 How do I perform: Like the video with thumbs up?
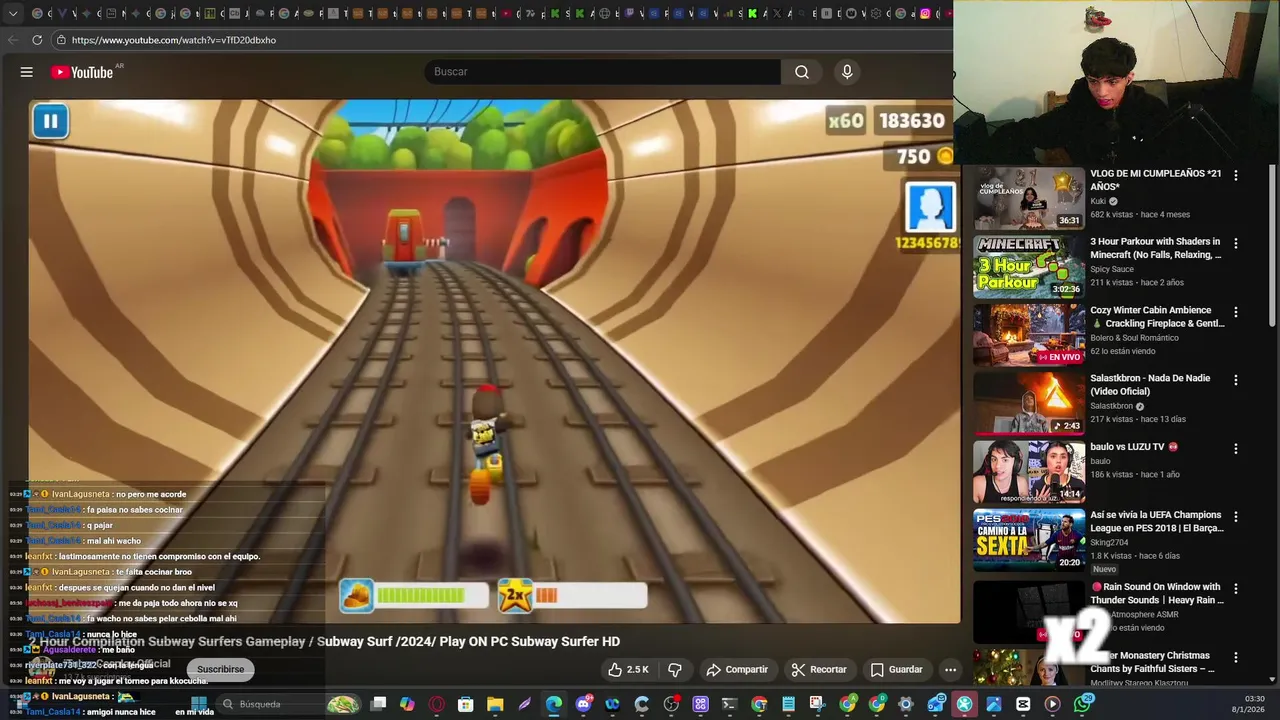(x=628, y=669)
